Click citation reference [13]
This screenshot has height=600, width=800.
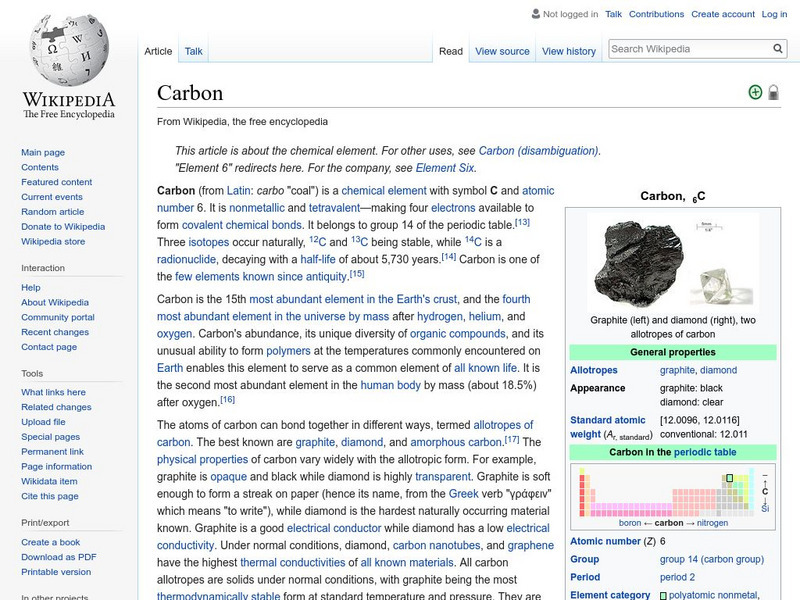pos(522,222)
